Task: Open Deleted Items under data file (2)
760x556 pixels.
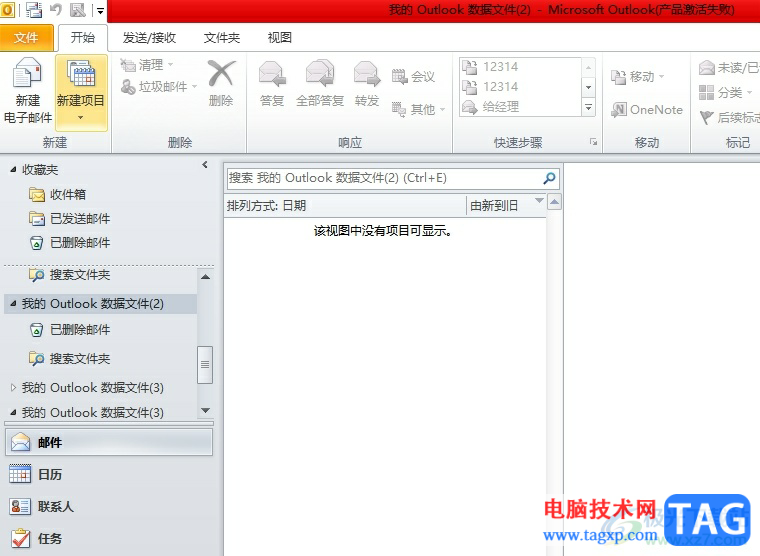Action: pos(69,330)
